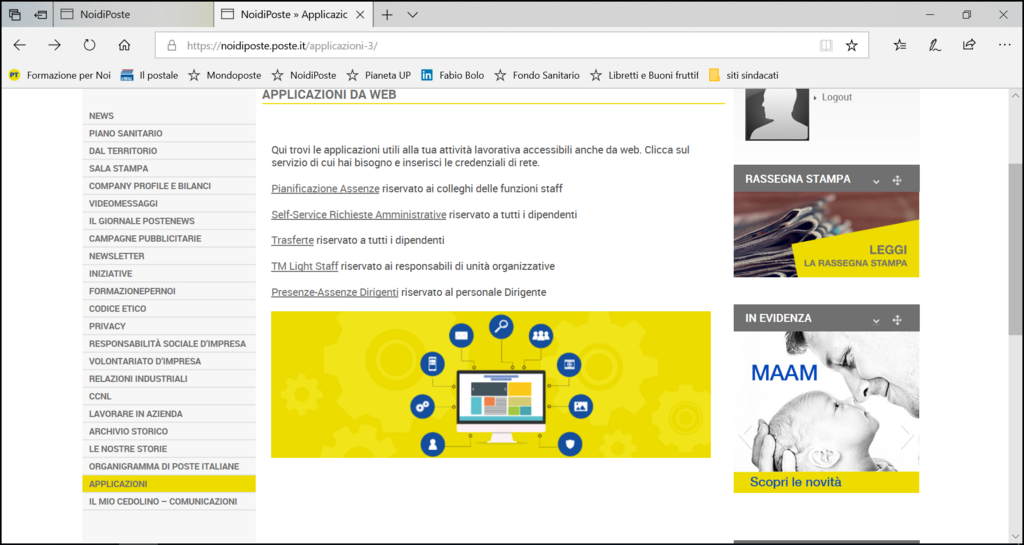Screen dimensions: 1024x545
Task: Open siti sindacati bookmarks folder
Action: [743, 75]
